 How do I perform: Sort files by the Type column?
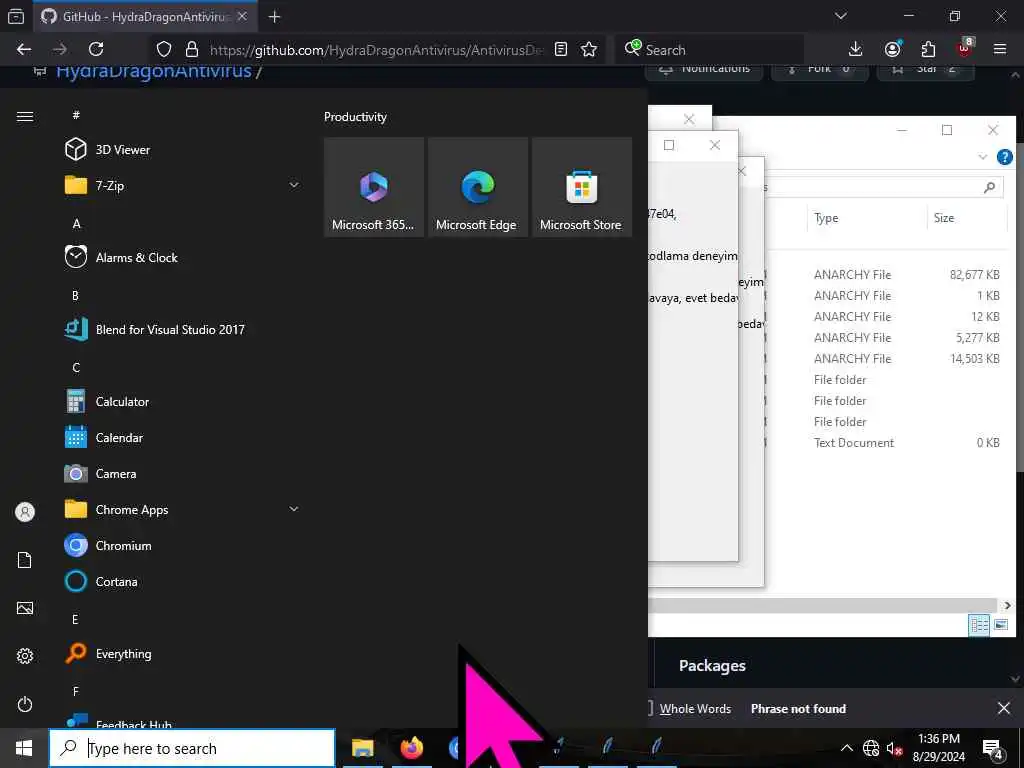(867, 218)
